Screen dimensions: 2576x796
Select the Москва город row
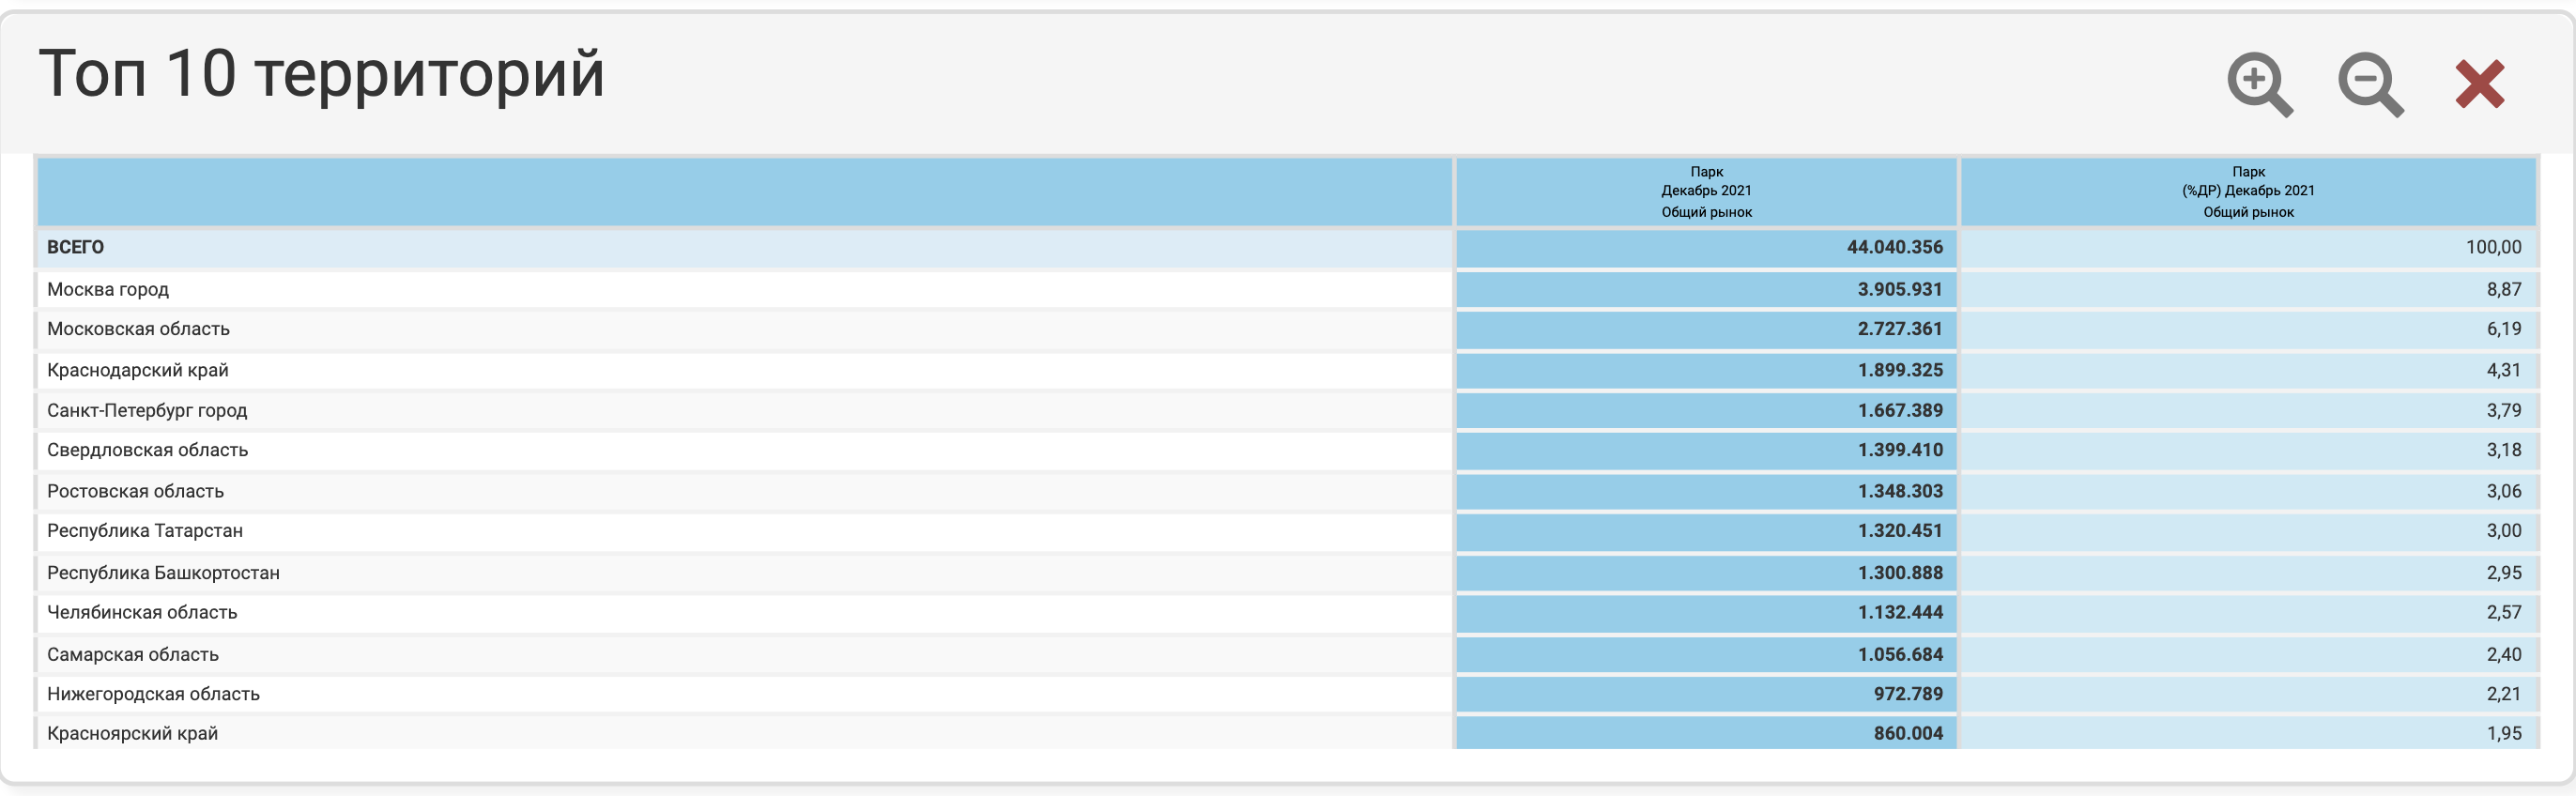(x=108, y=290)
